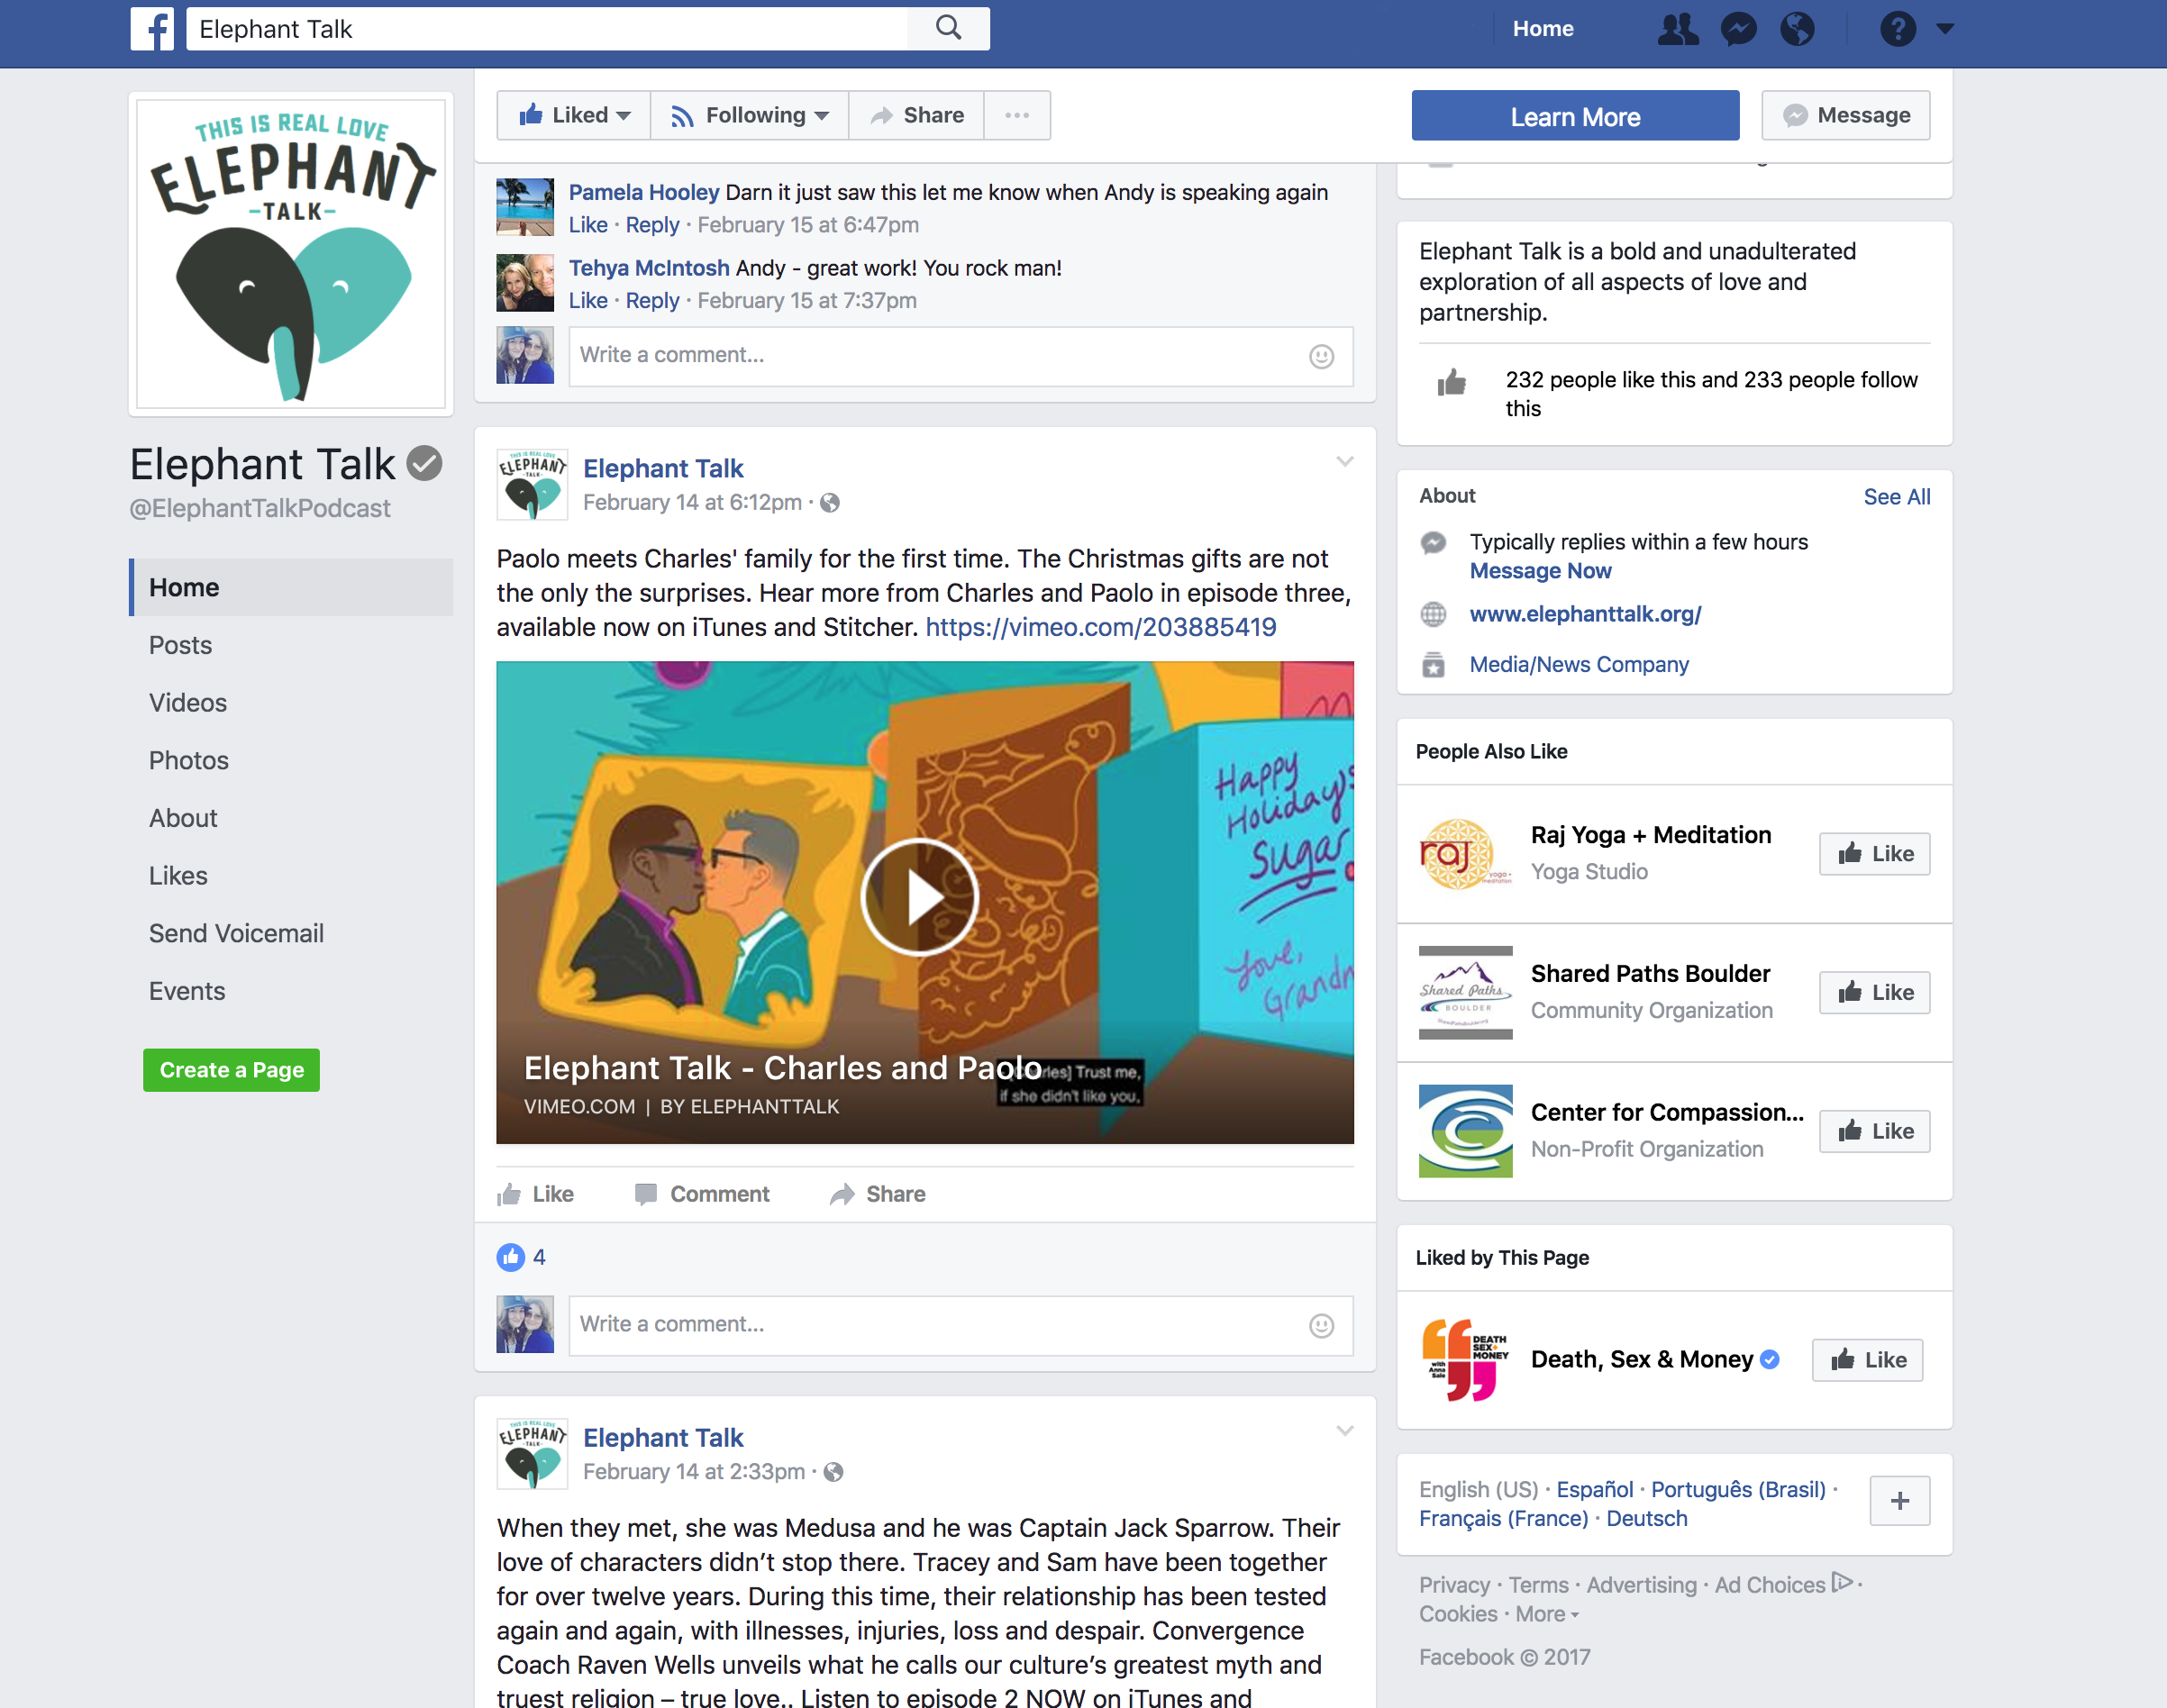This screenshot has width=2167, height=1708.
Task: Open Raj Yoga logo thumbnail
Action: [x=1465, y=854]
